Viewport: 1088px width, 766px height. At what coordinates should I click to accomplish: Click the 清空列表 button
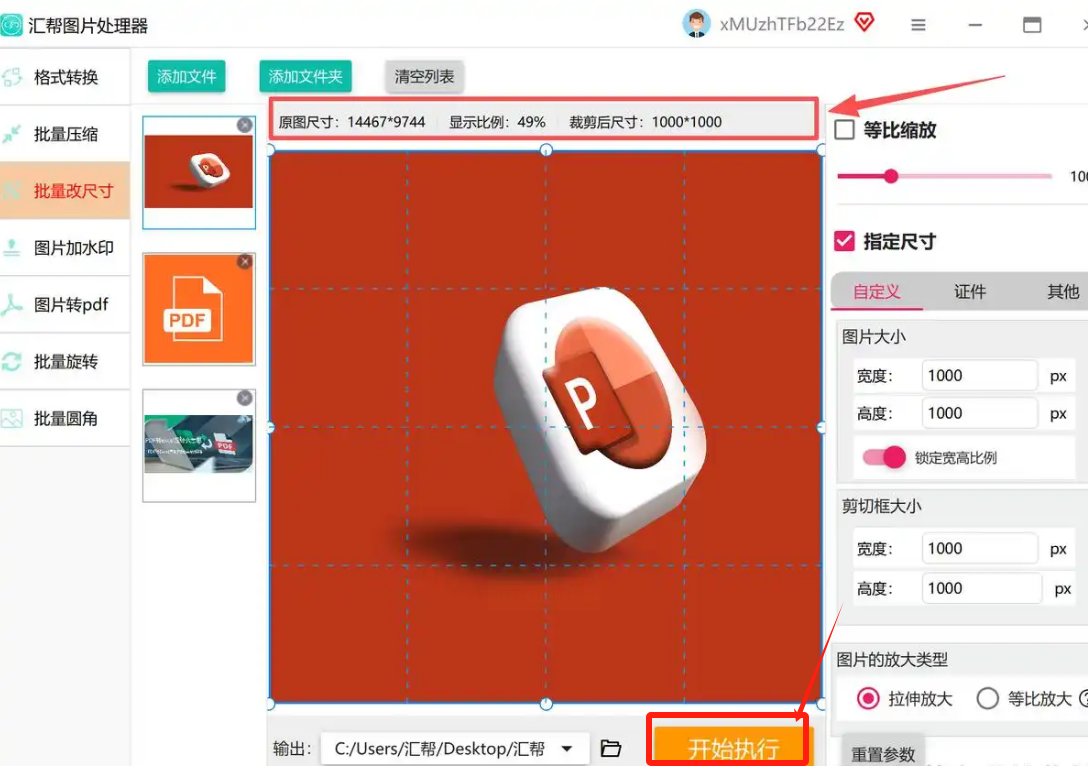tap(424, 76)
